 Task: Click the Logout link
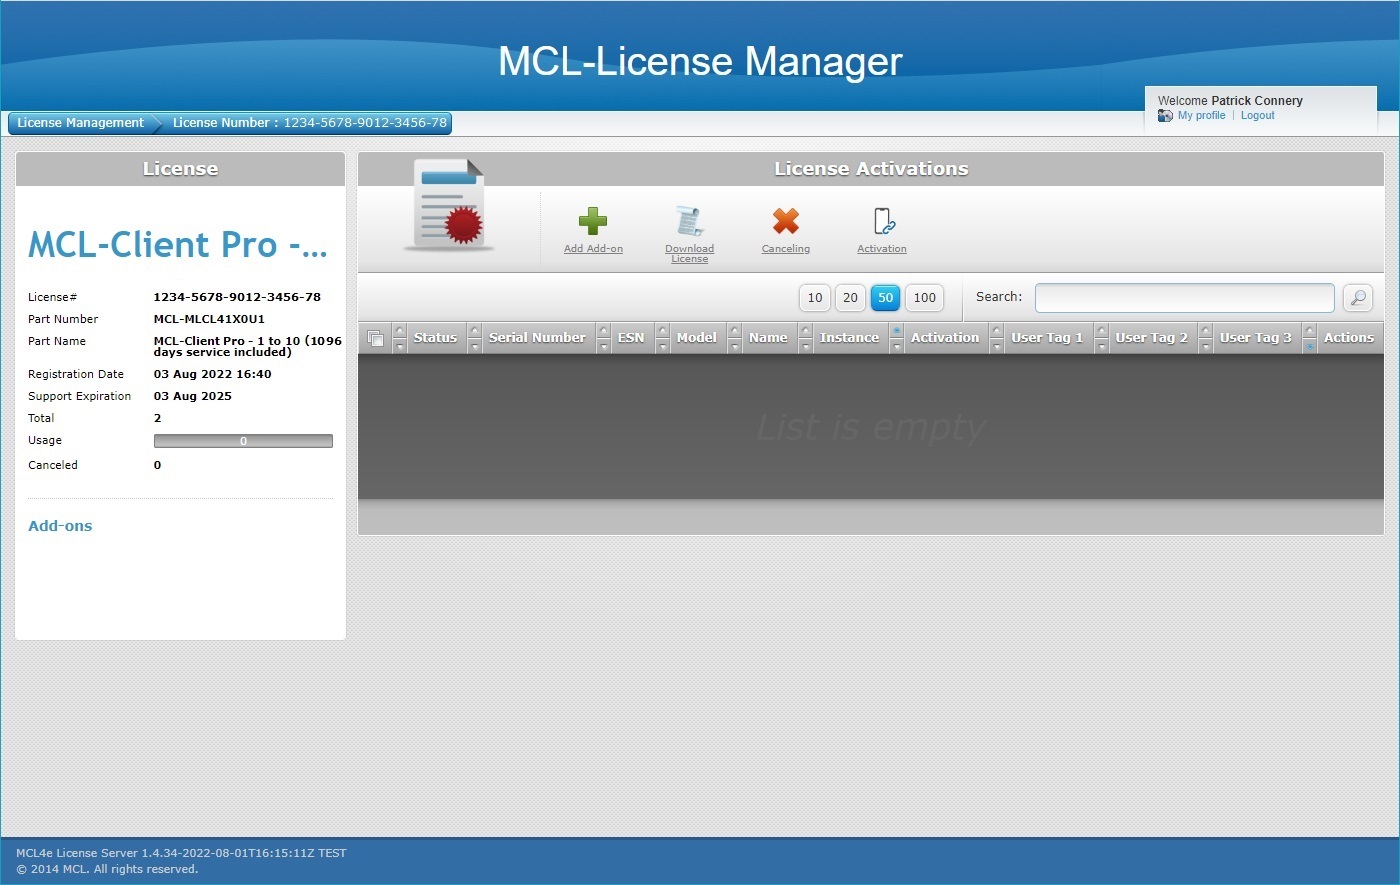coord(1258,116)
